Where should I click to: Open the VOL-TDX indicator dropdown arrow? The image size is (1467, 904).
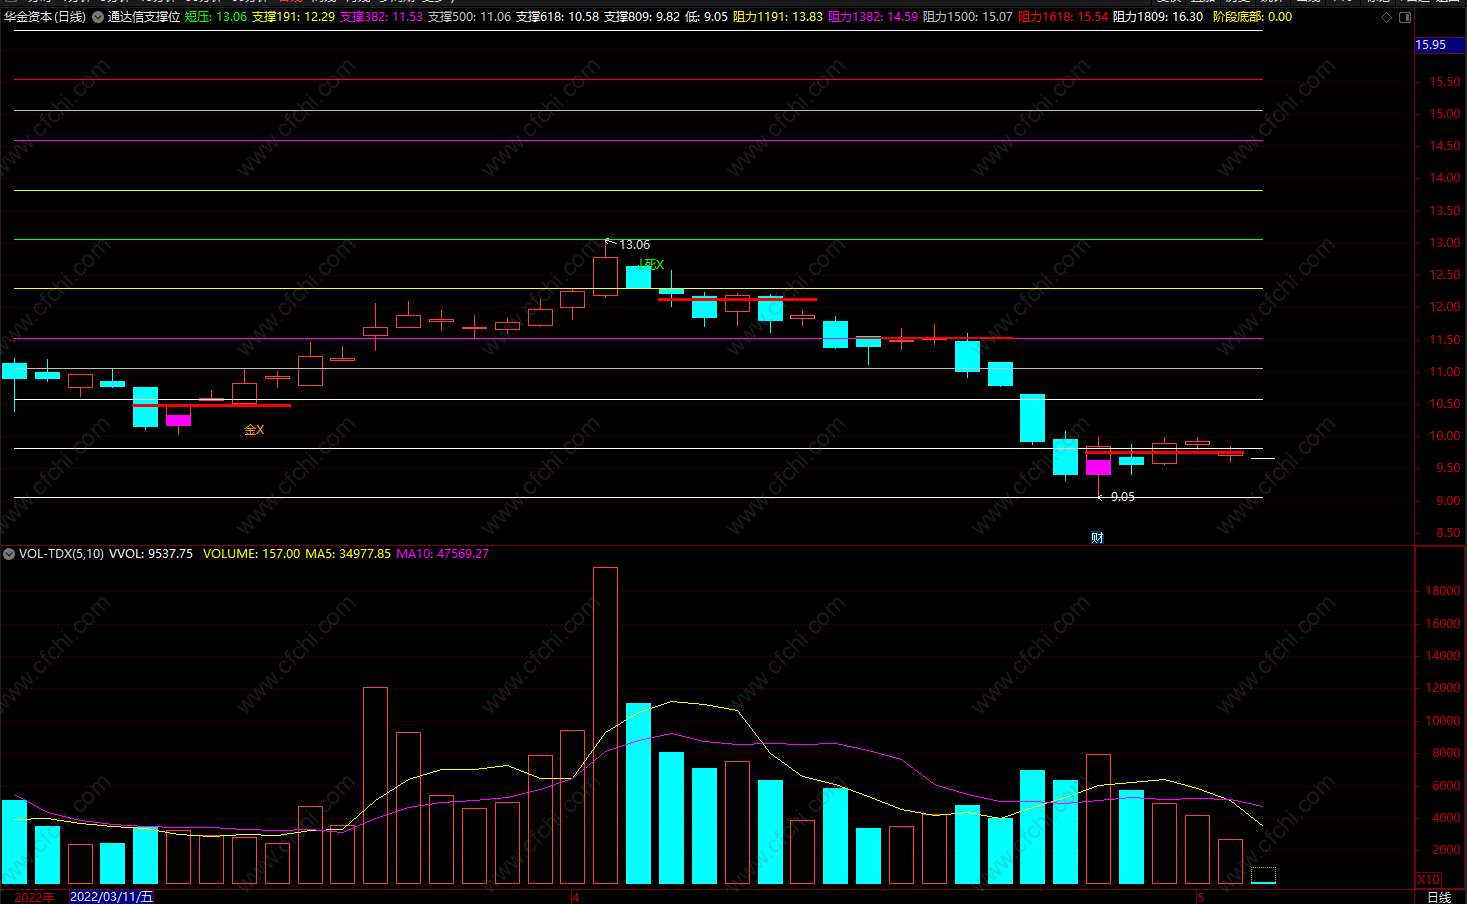pyautogui.click(x=9, y=553)
